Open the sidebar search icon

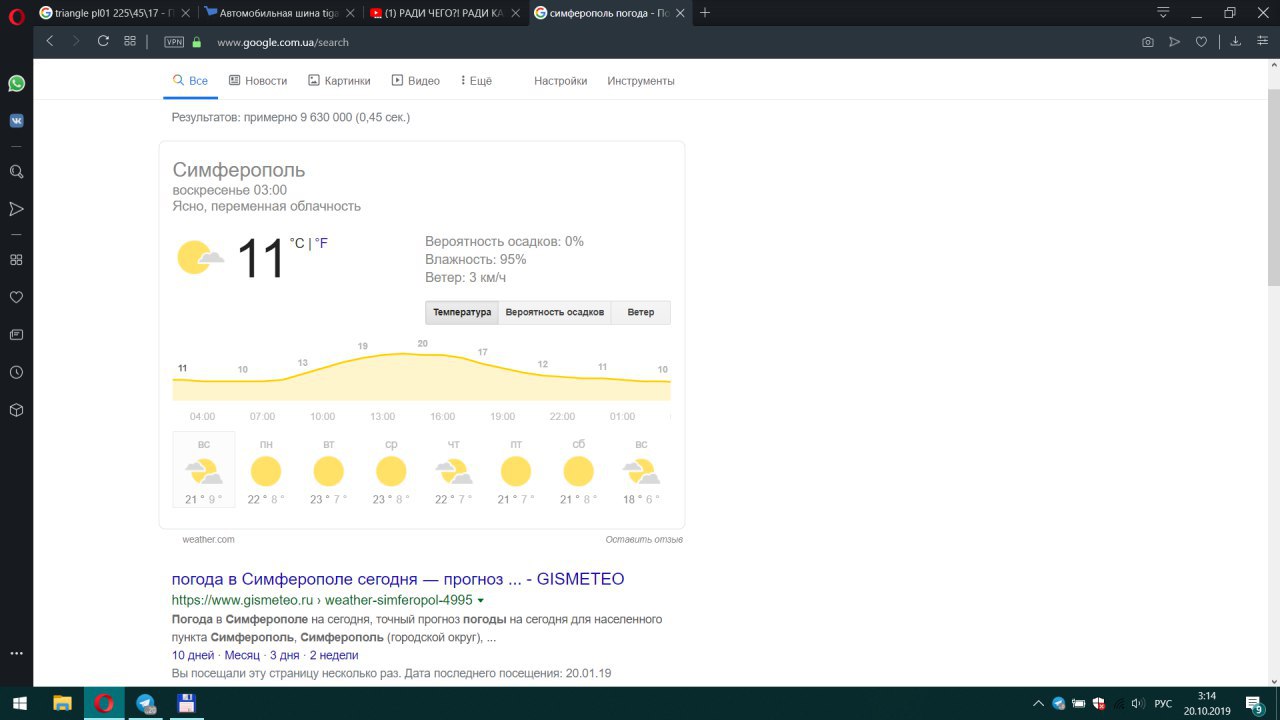click(x=16, y=172)
